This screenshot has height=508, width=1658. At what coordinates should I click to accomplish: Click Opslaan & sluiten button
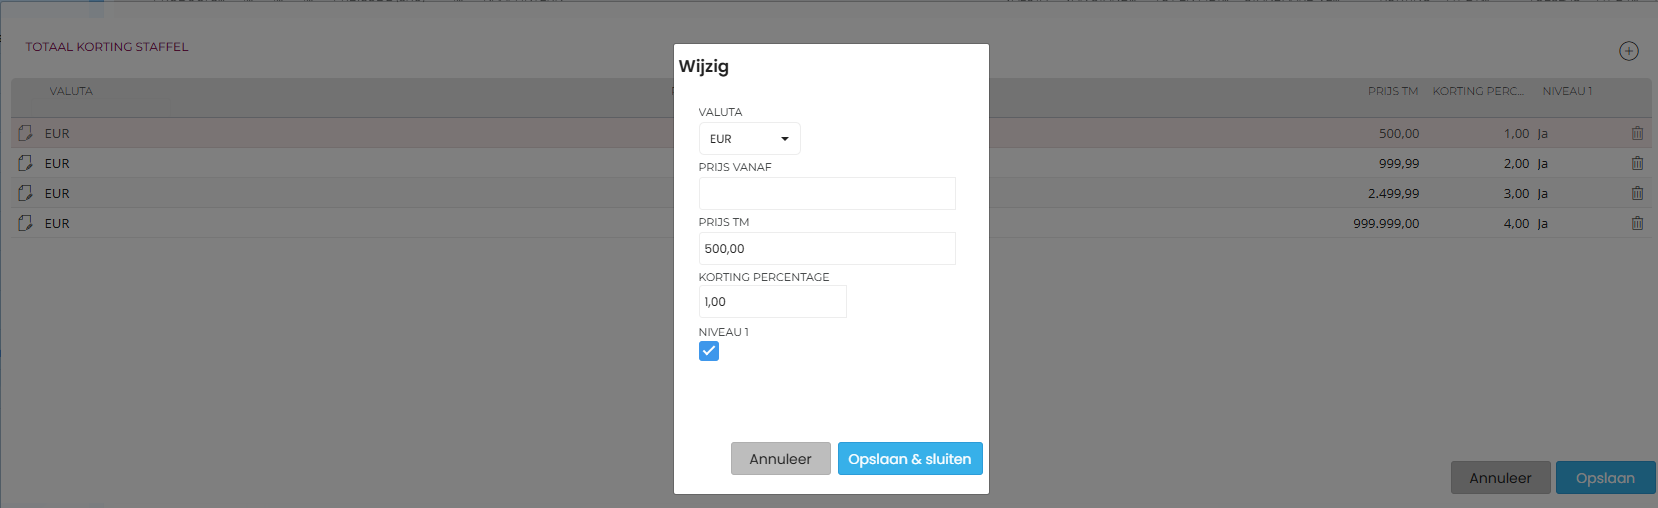(x=910, y=459)
